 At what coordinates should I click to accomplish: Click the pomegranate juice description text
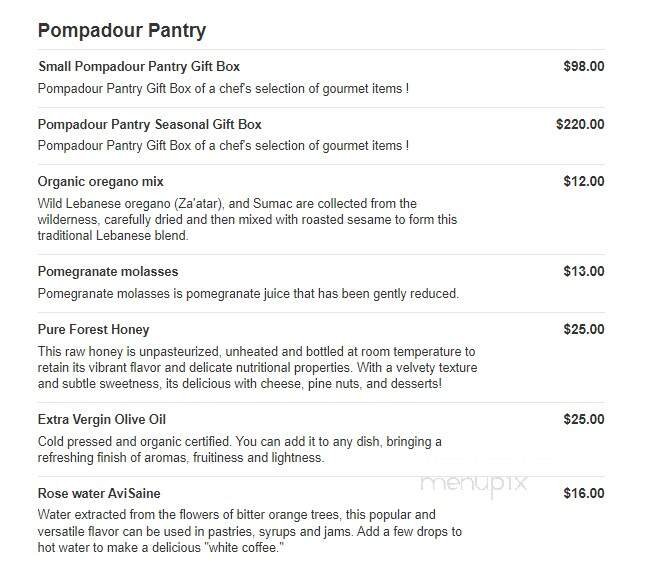click(247, 293)
